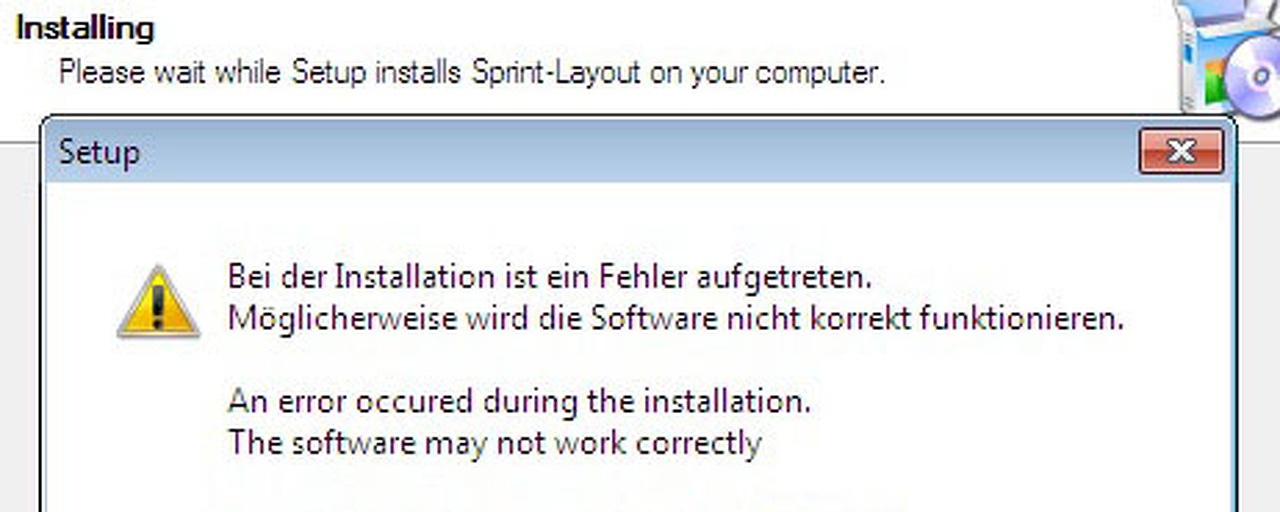Click the "Setup" dialog title text

pyautogui.click(x=99, y=153)
